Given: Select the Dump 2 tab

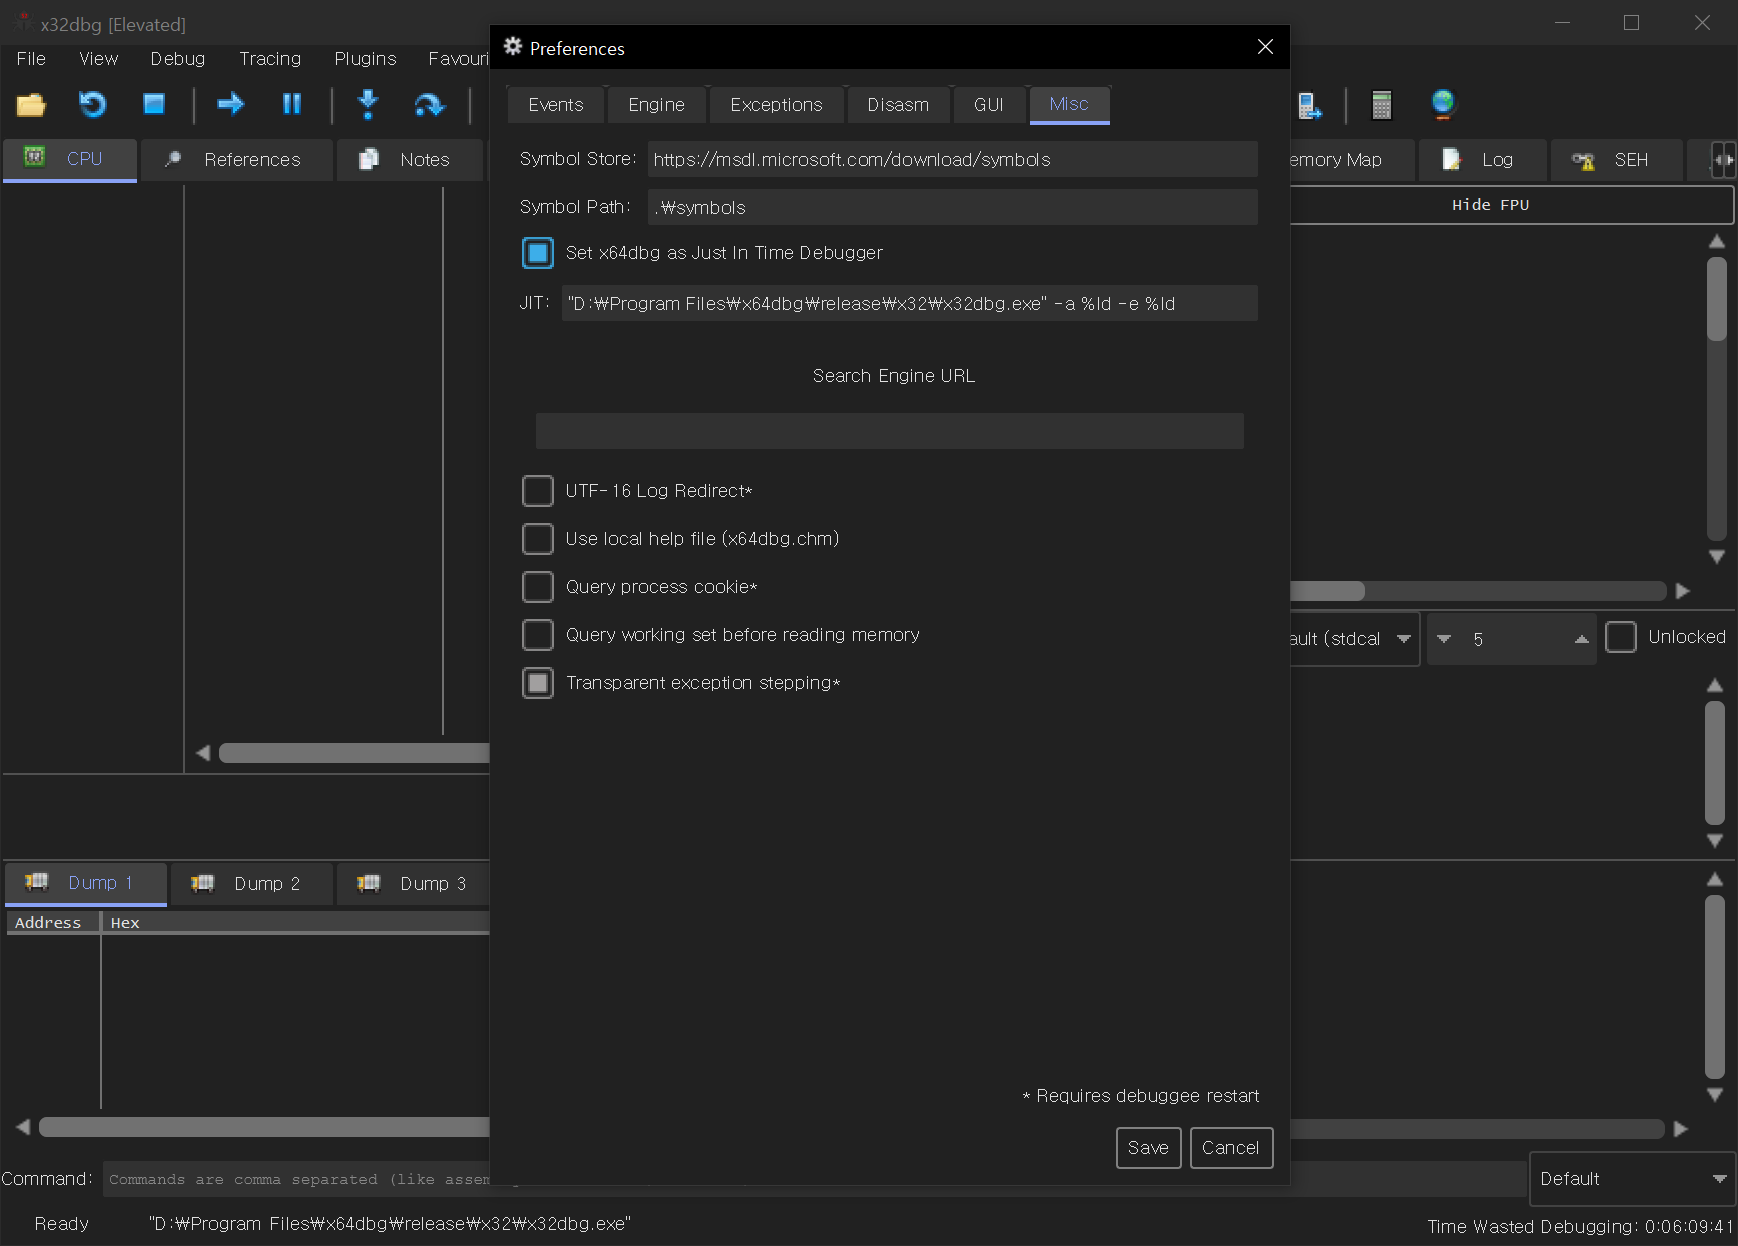Looking at the screenshot, I should 252,884.
